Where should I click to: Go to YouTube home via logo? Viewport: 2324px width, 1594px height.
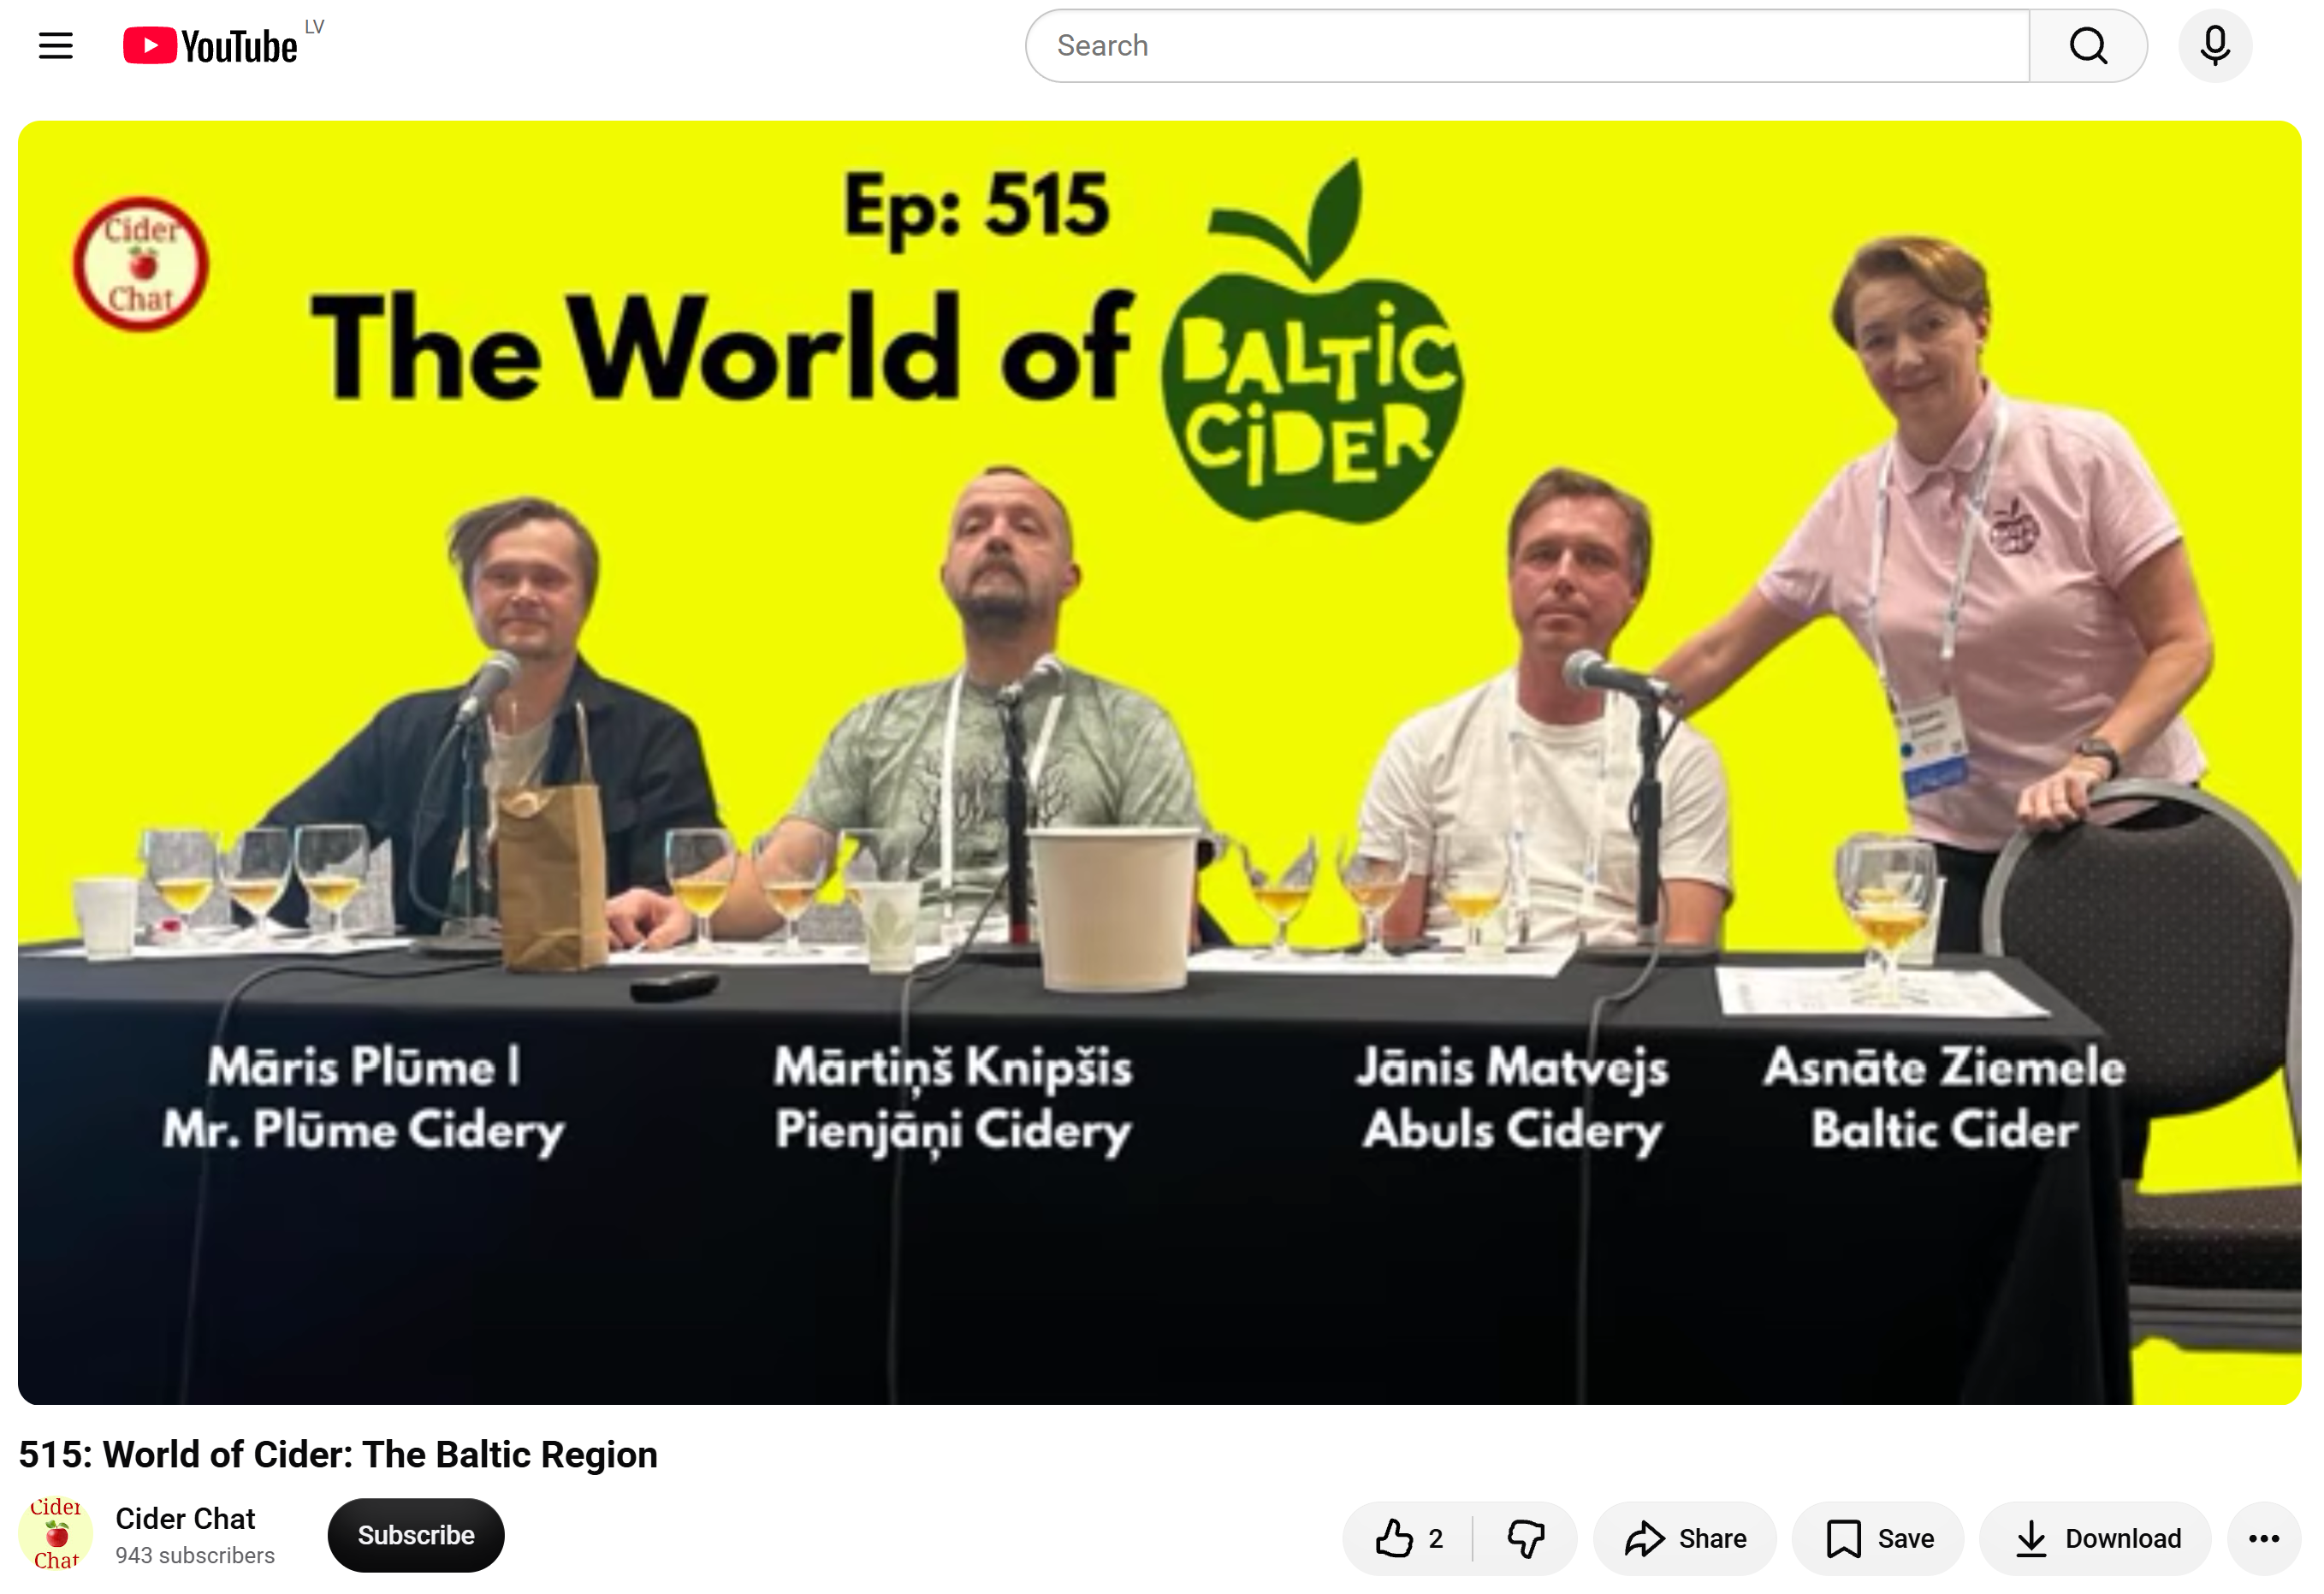pos(210,46)
